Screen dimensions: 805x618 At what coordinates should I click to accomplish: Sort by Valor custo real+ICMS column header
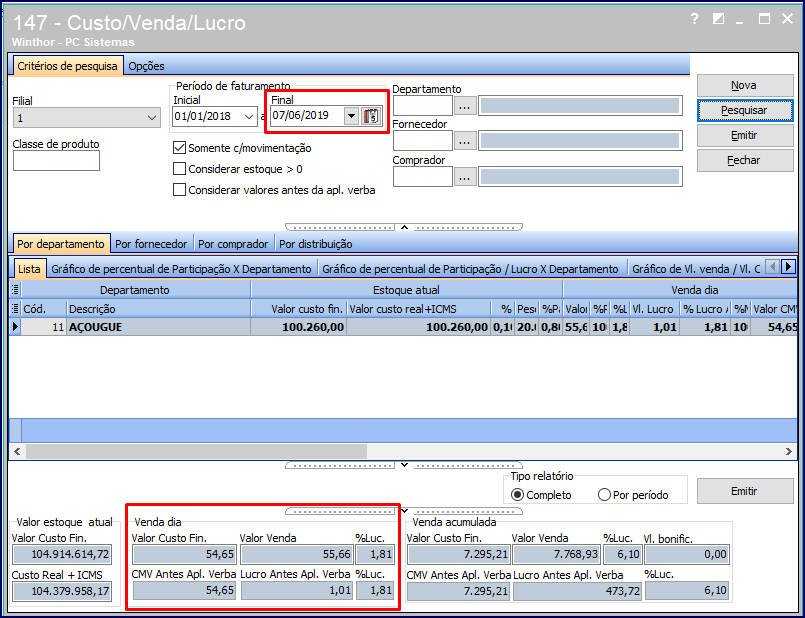pos(418,309)
